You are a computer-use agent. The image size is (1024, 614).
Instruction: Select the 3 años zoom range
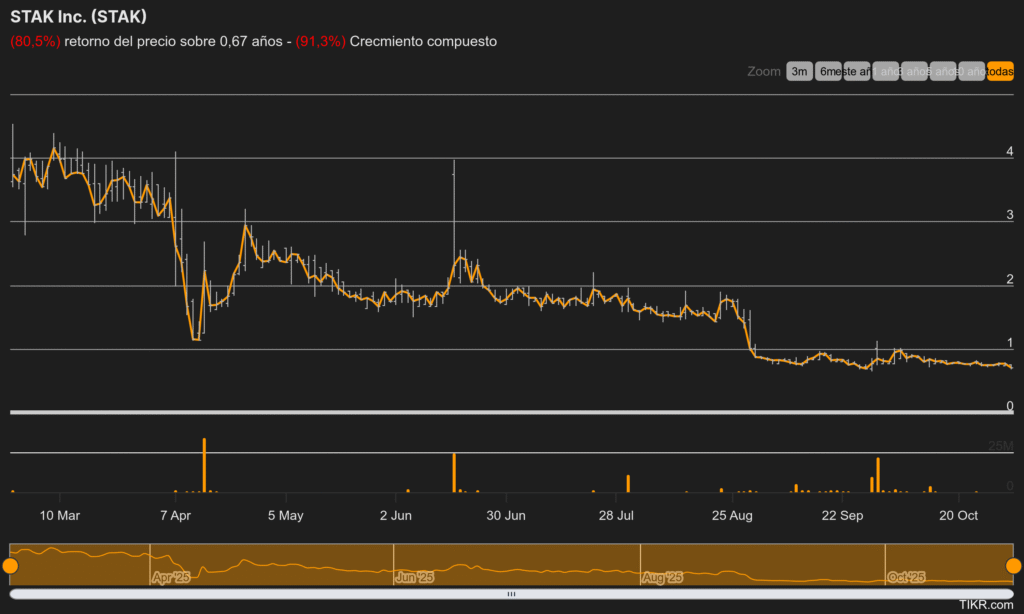(x=914, y=71)
